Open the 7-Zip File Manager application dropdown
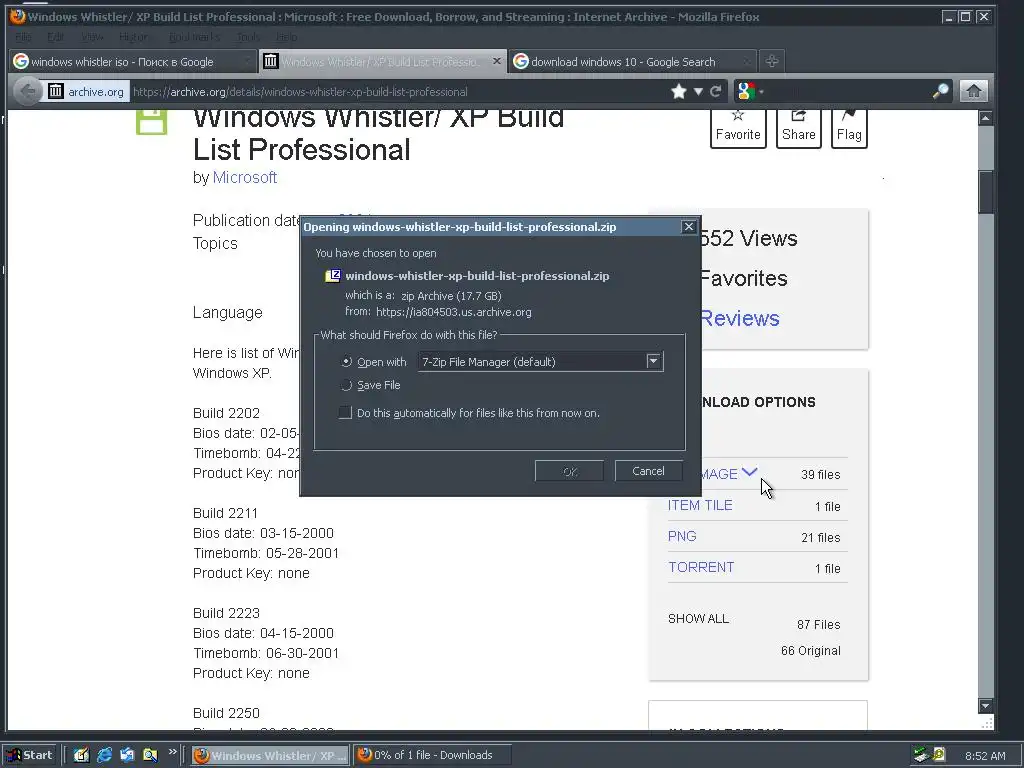 [x=653, y=361]
